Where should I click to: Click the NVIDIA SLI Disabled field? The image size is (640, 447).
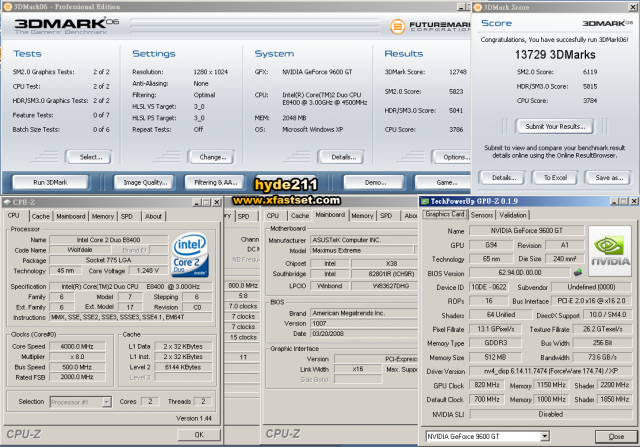551,414
